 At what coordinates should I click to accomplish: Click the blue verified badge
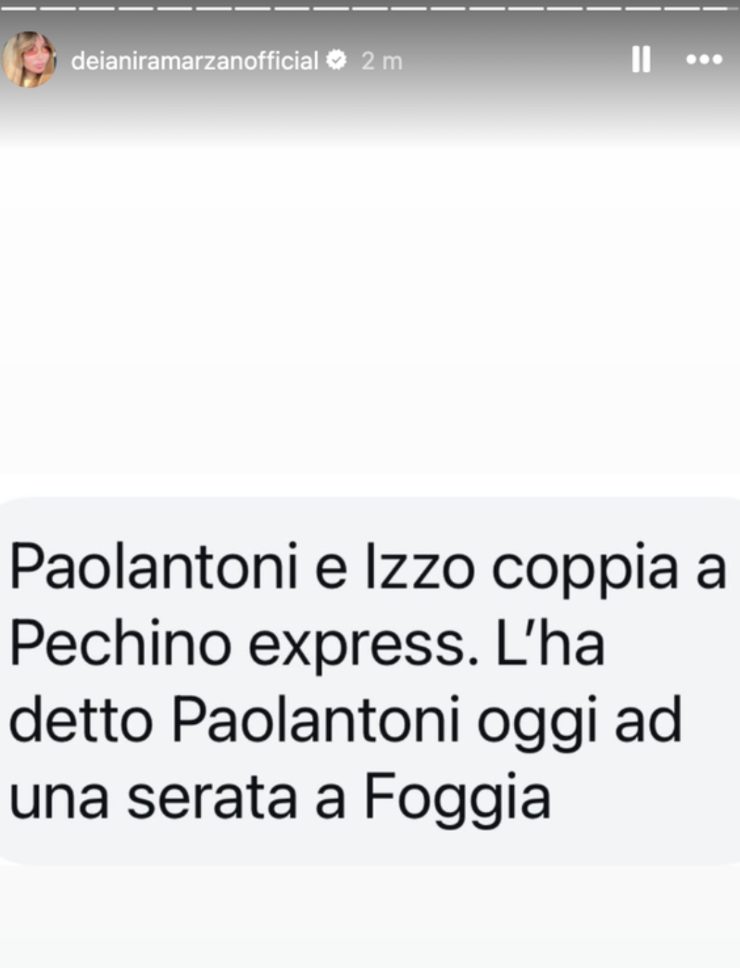coord(336,60)
